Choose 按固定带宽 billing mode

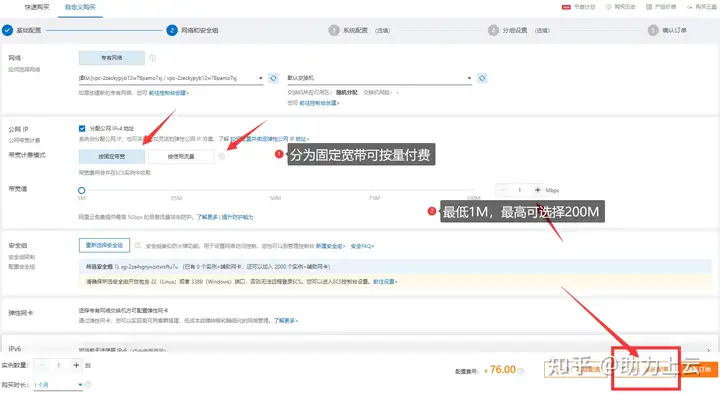112,157
